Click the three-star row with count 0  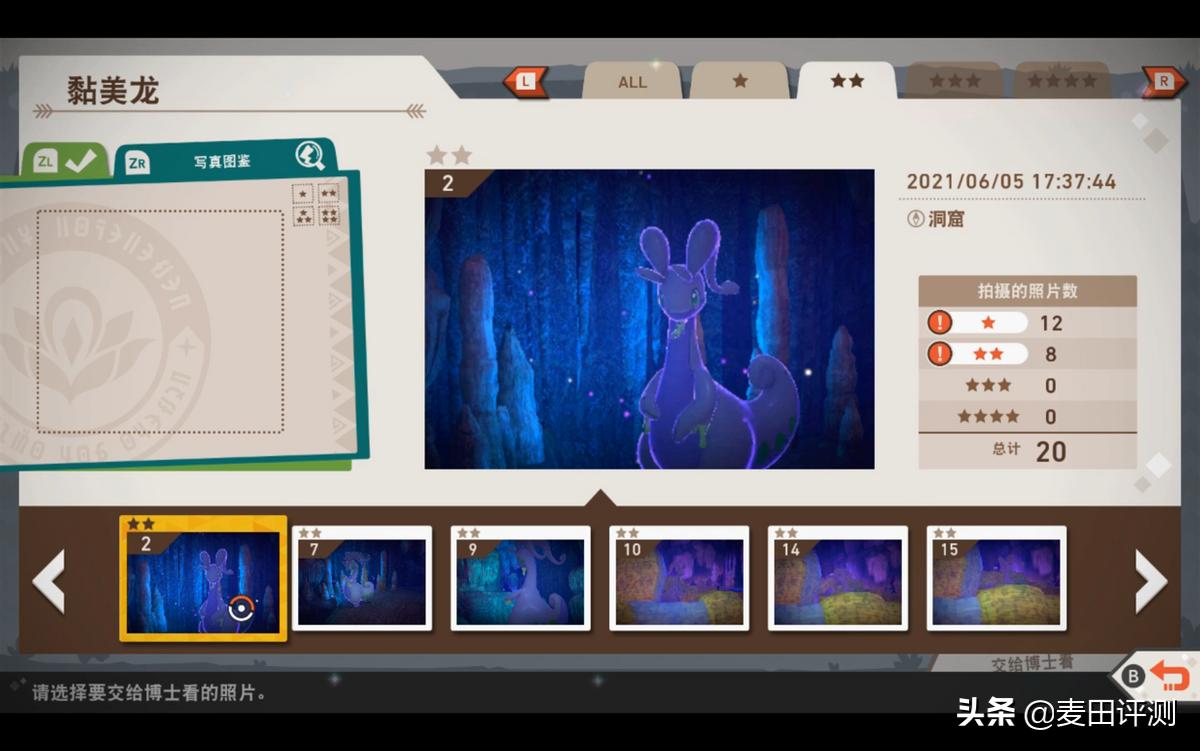(1028, 385)
